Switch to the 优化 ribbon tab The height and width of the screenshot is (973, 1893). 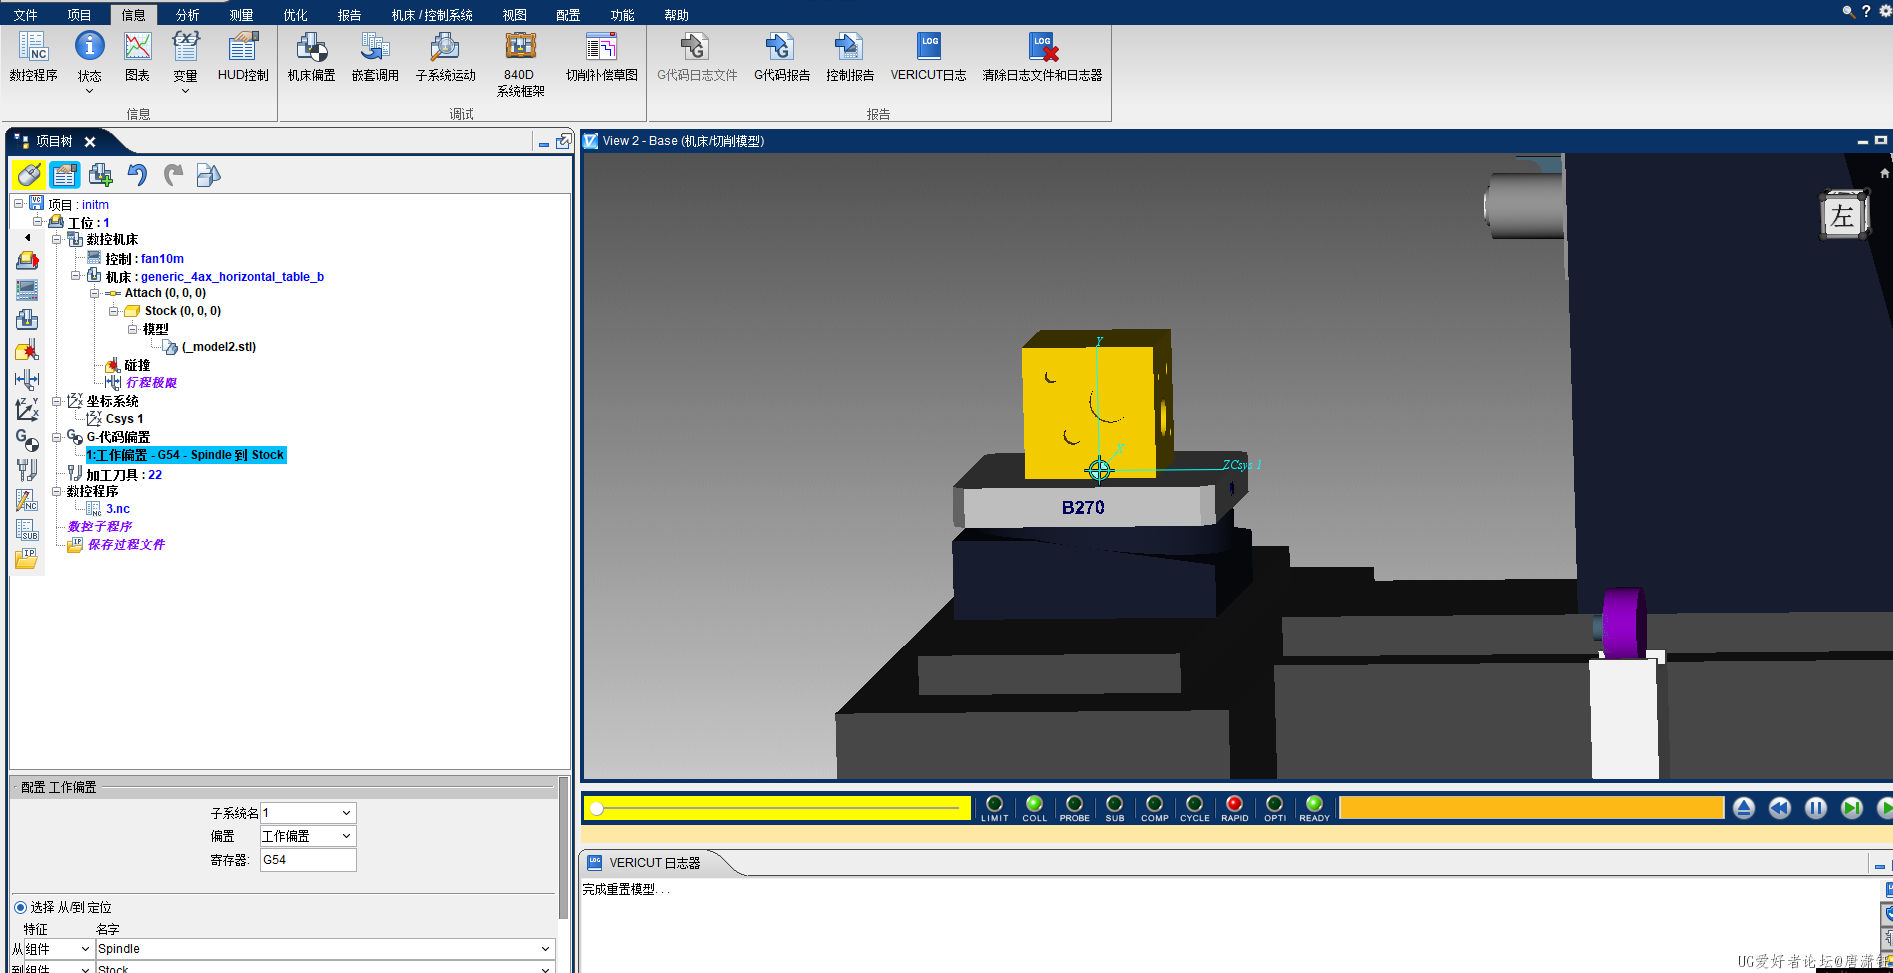click(295, 15)
